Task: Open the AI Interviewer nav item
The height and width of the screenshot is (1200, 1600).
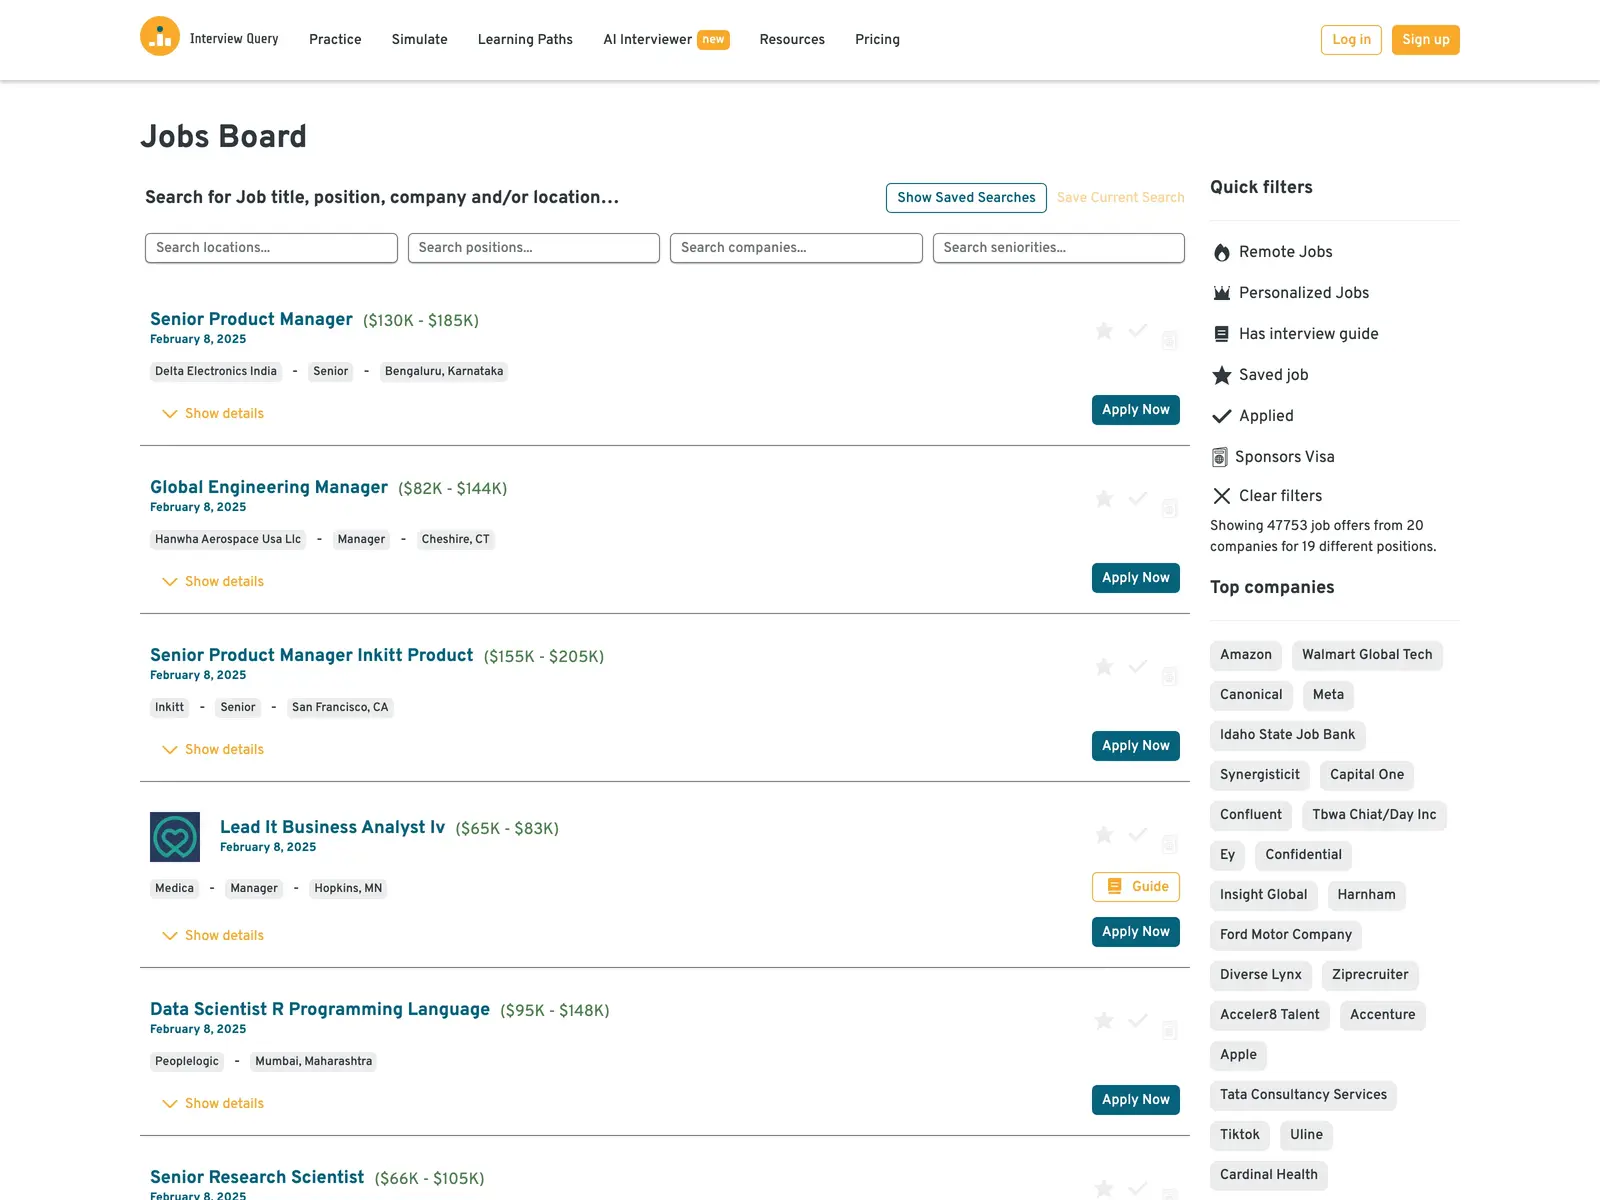Action: tap(666, 40)
